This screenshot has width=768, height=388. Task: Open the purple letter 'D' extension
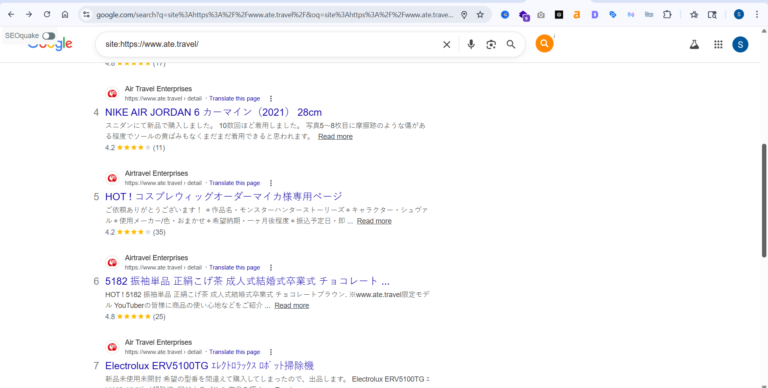coord(595,15)
